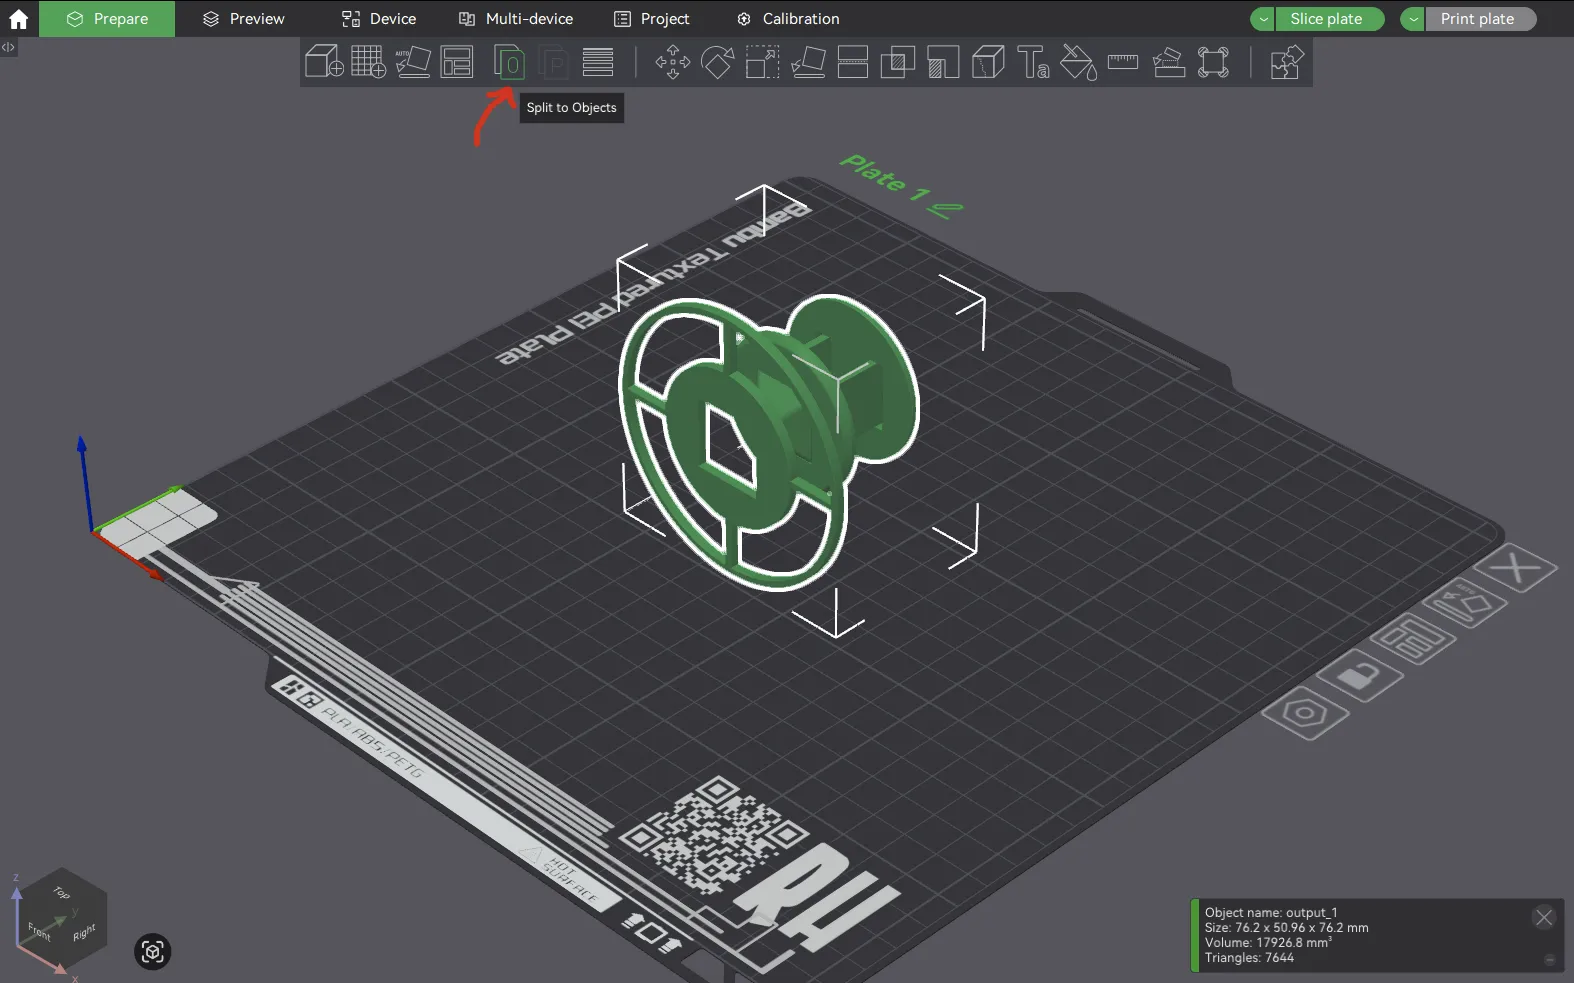Select the Auto orient toolbar icon
1574x983 pixels.
point(413,62)
